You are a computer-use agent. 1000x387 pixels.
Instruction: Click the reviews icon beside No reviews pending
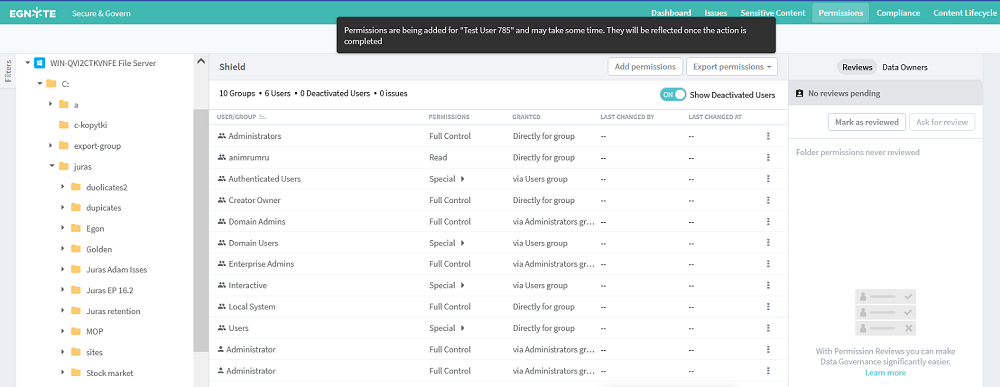coord(800,93)
